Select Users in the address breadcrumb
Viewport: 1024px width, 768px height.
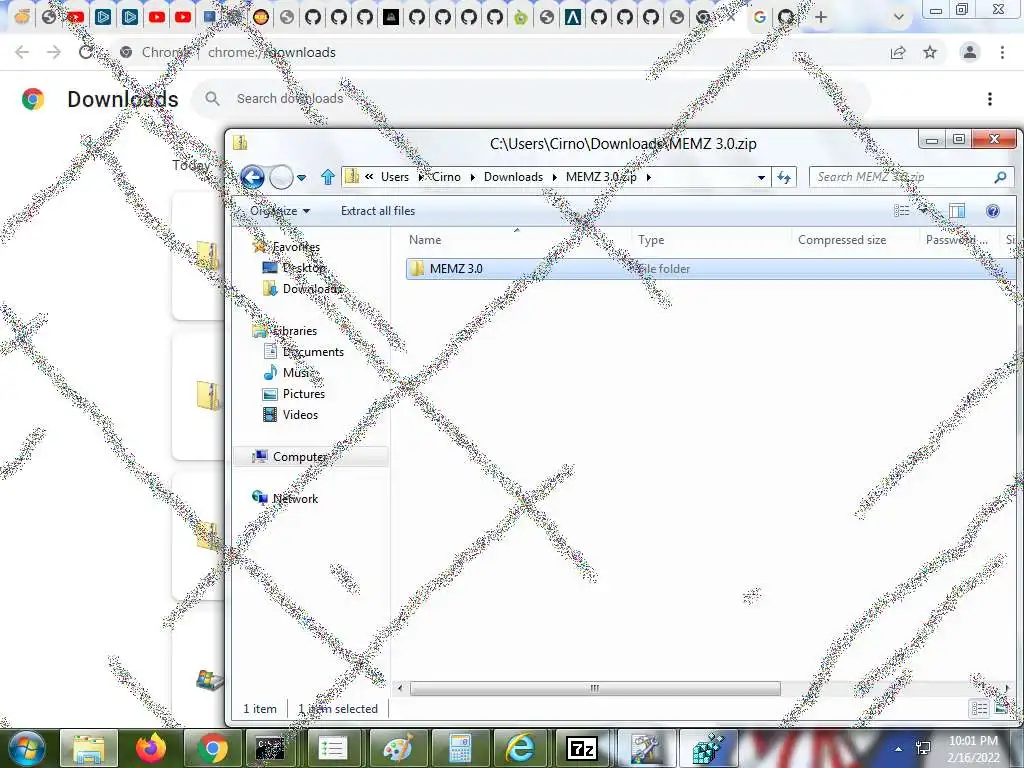[394, 177]
